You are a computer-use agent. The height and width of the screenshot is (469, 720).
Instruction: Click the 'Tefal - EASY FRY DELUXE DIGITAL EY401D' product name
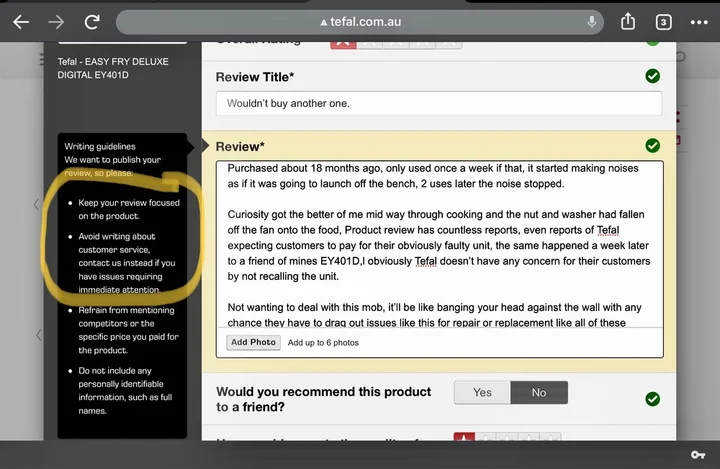coord(113,68)
